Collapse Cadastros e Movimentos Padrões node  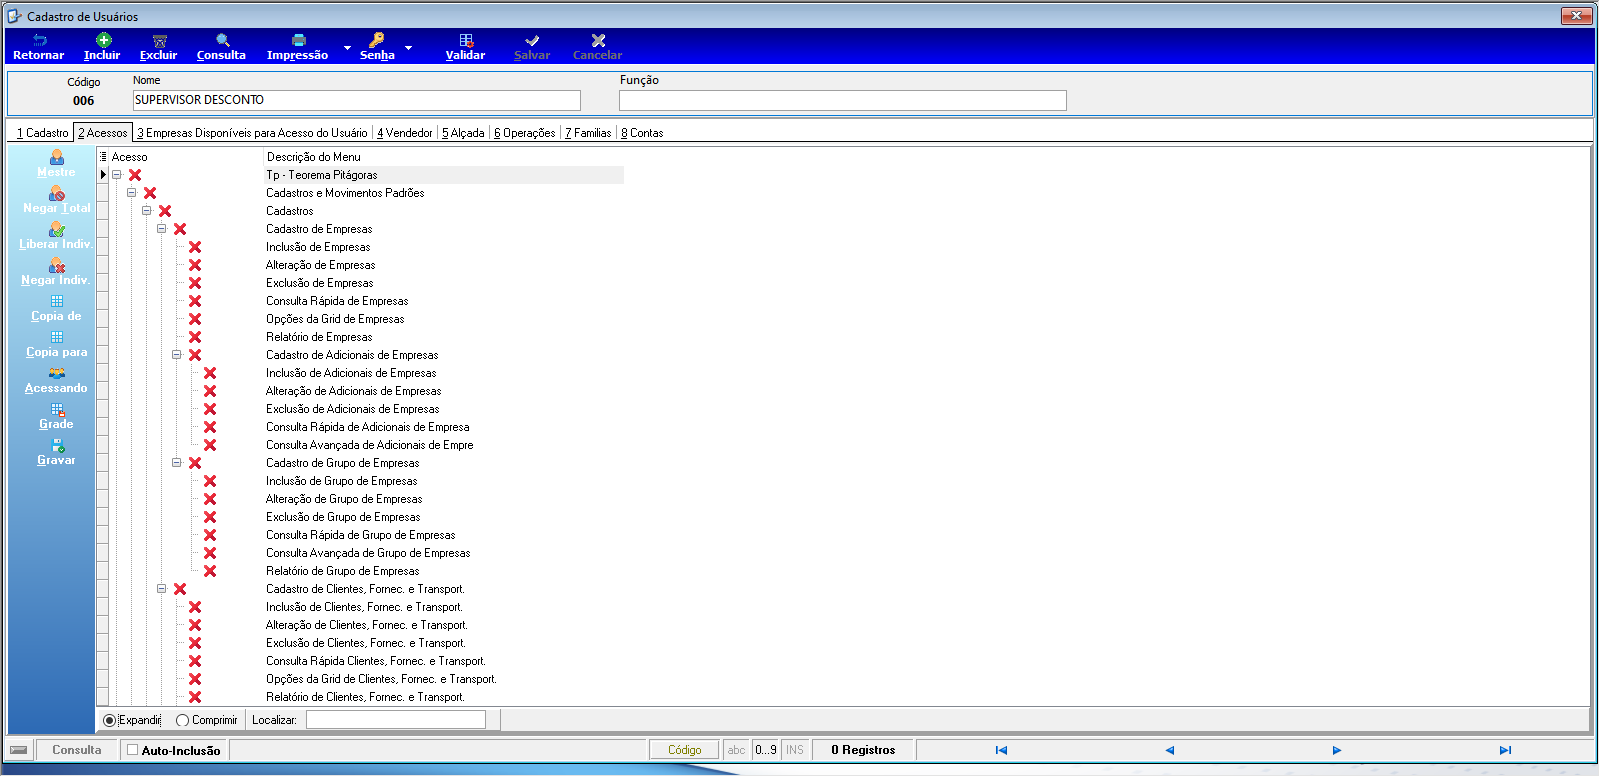[x=132, y=193]
